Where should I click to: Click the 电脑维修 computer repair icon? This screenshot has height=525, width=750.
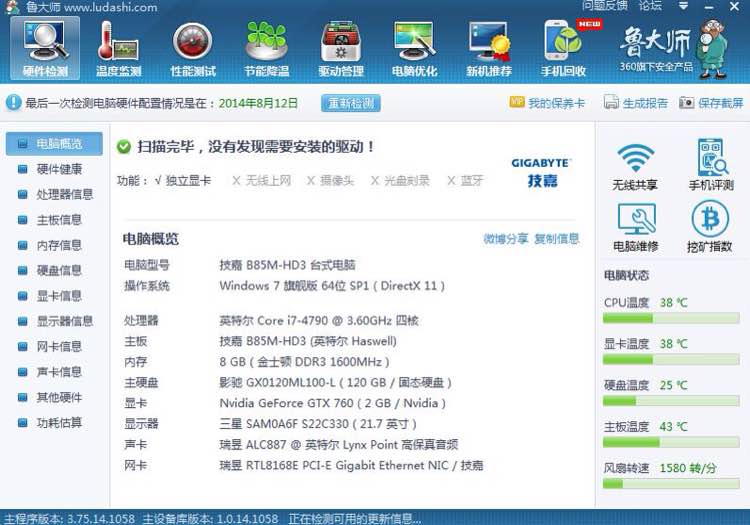pos(636,227)
